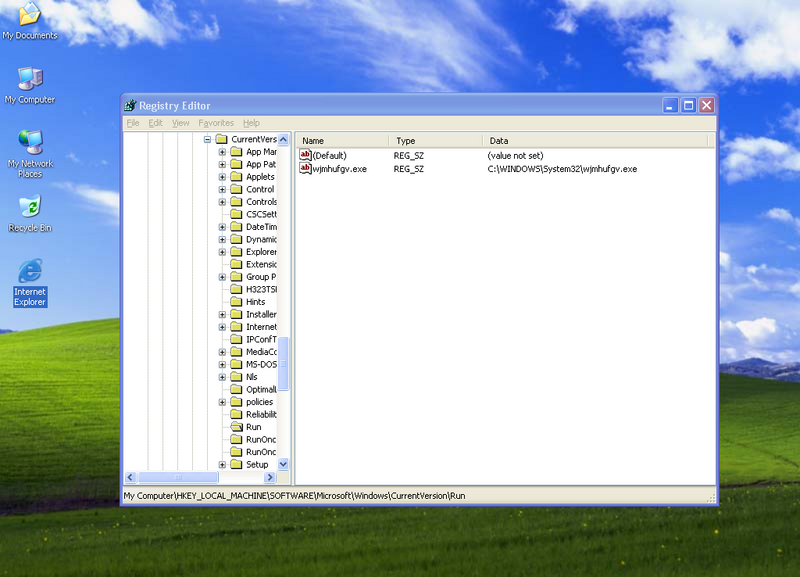Click the Registry Editor title bar icon
Image resolution: width=800 pixels, height=577 pixels.
[x=131, y=106]
